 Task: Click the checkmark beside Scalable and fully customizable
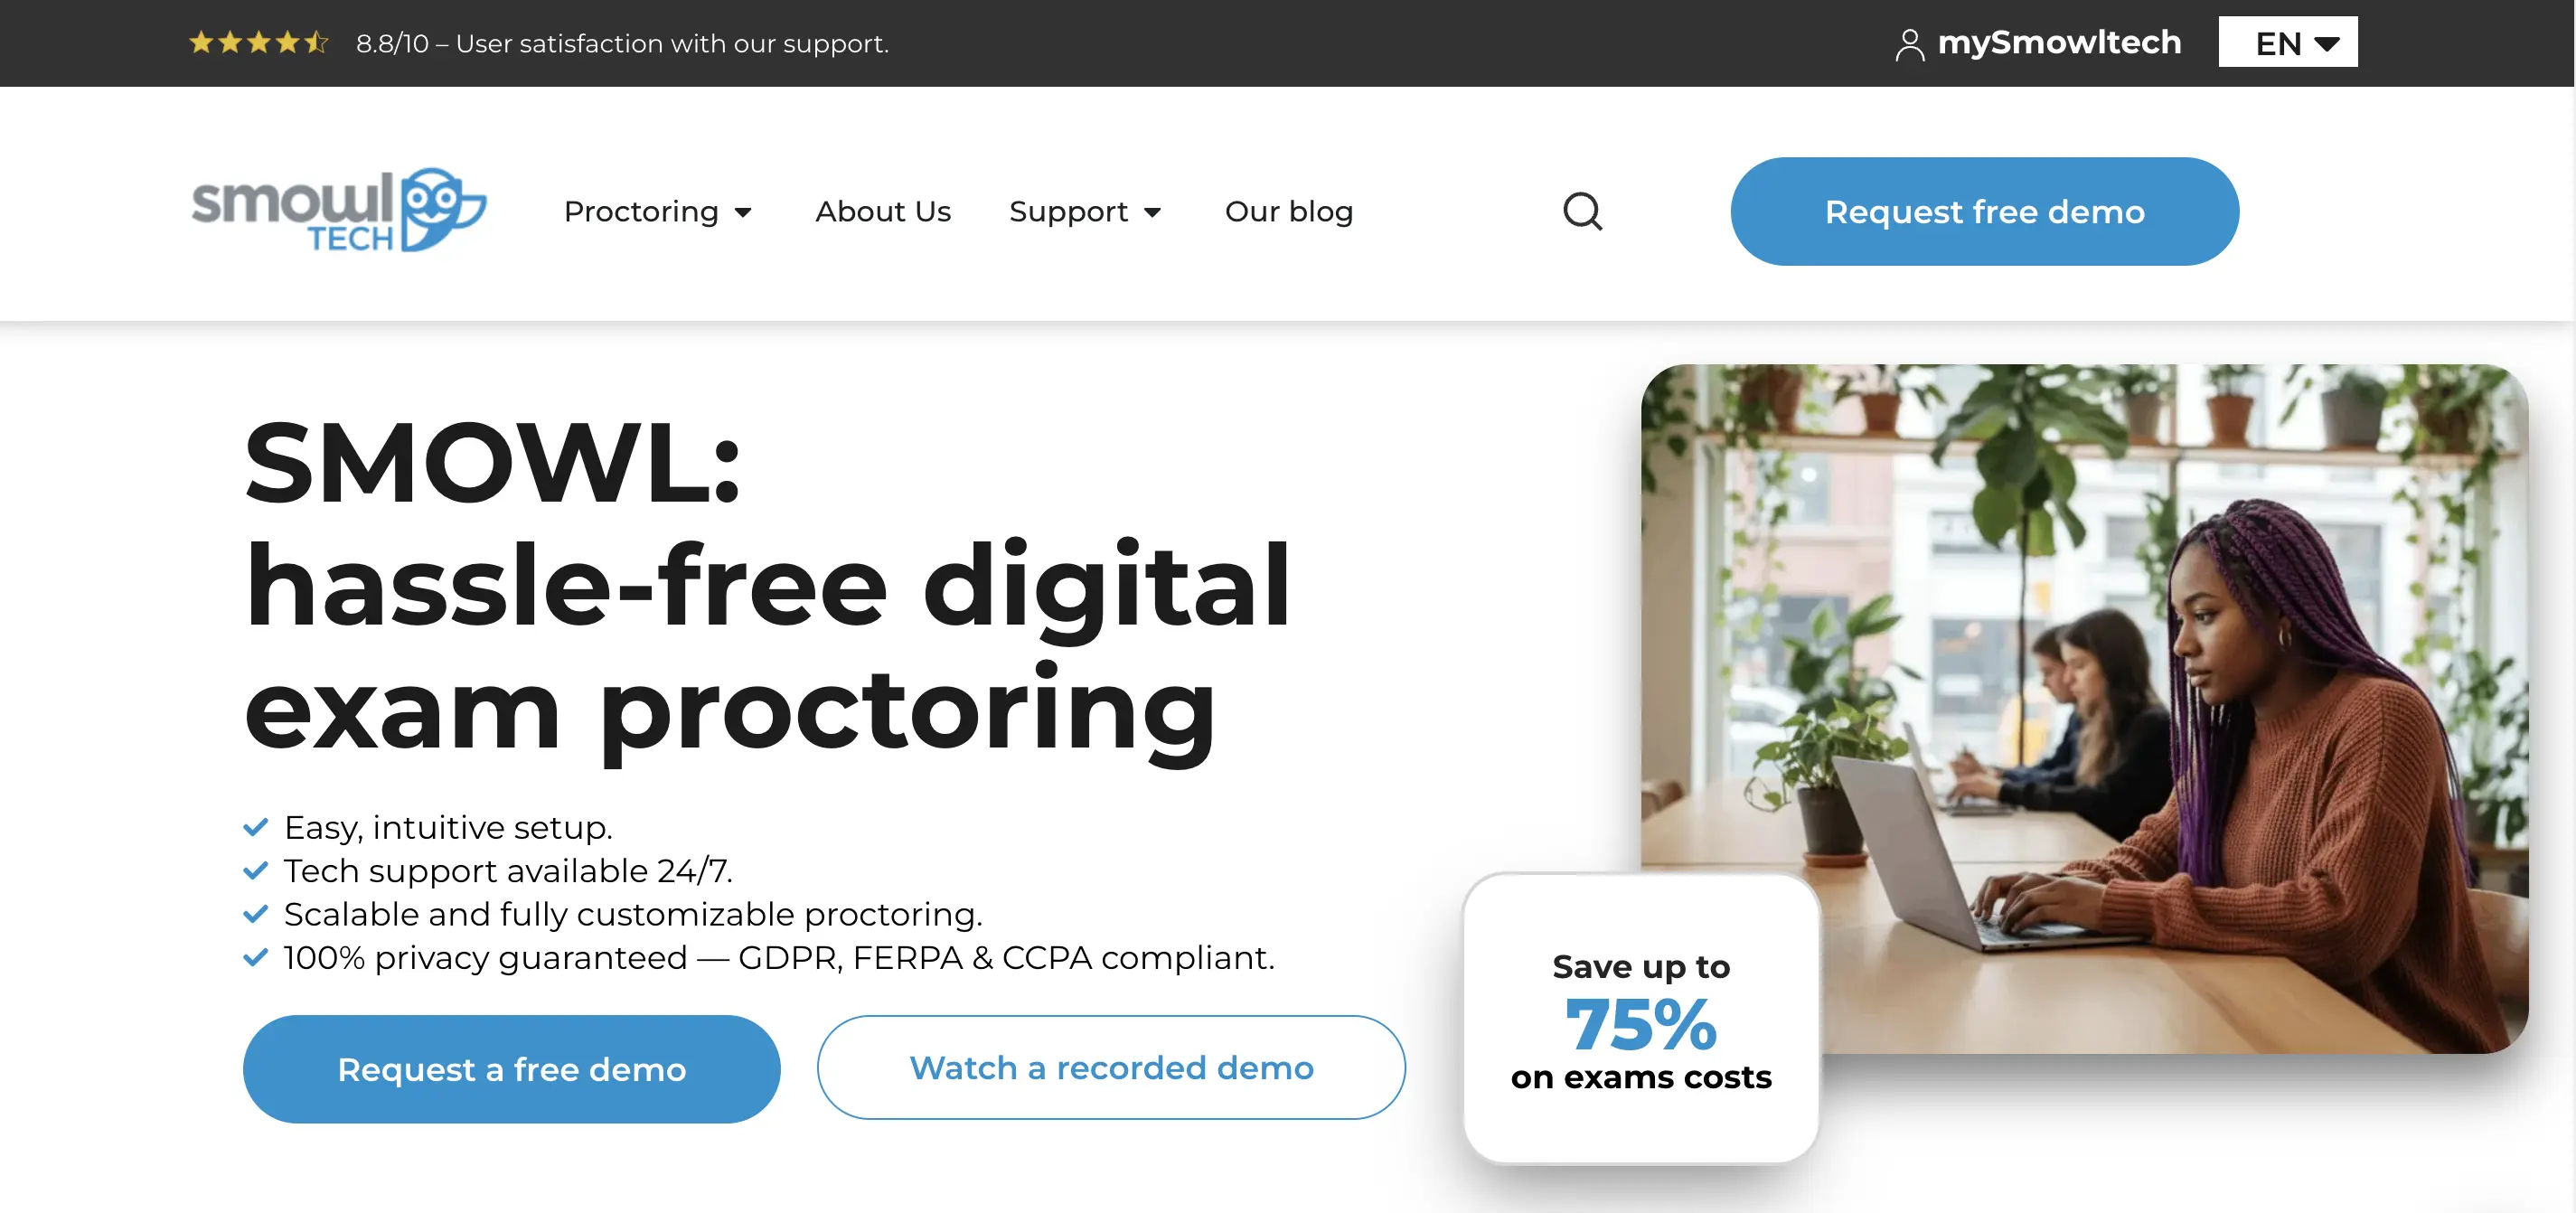[256, 914]
